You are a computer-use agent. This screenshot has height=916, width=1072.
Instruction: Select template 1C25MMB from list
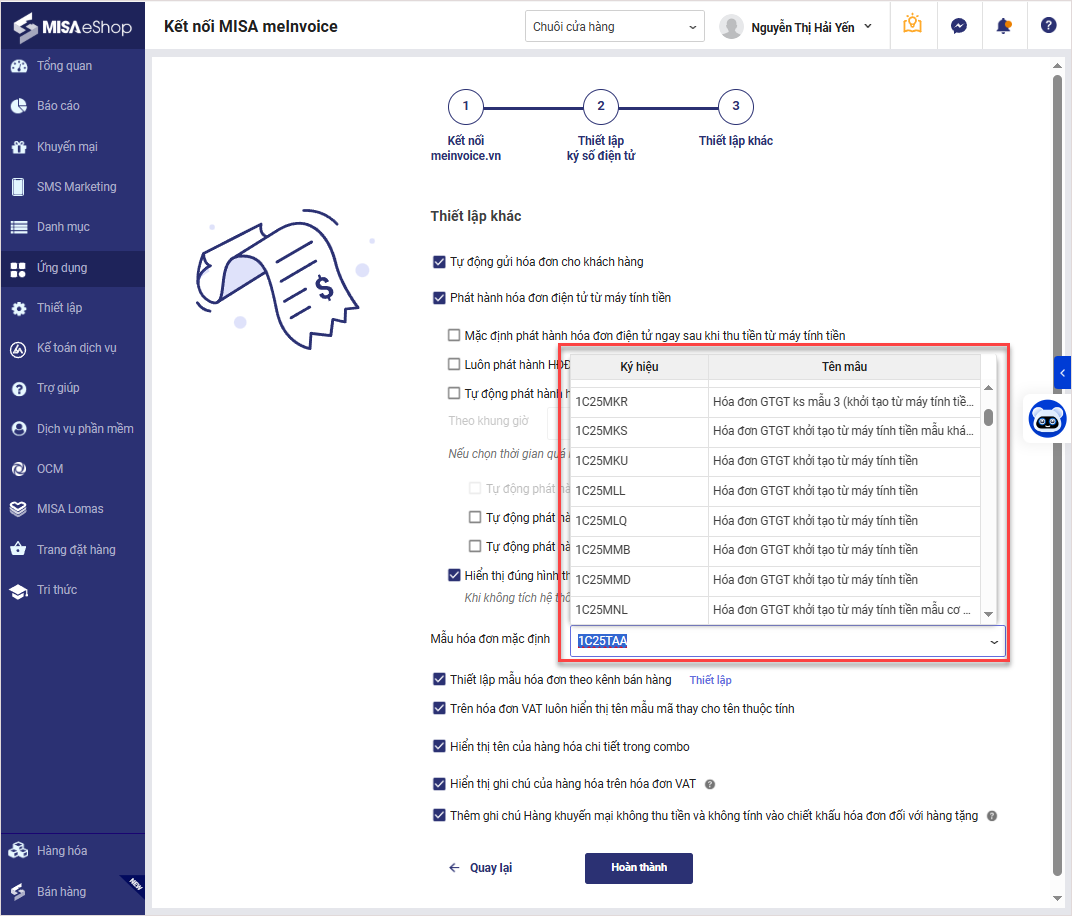[x=775, y=550]
